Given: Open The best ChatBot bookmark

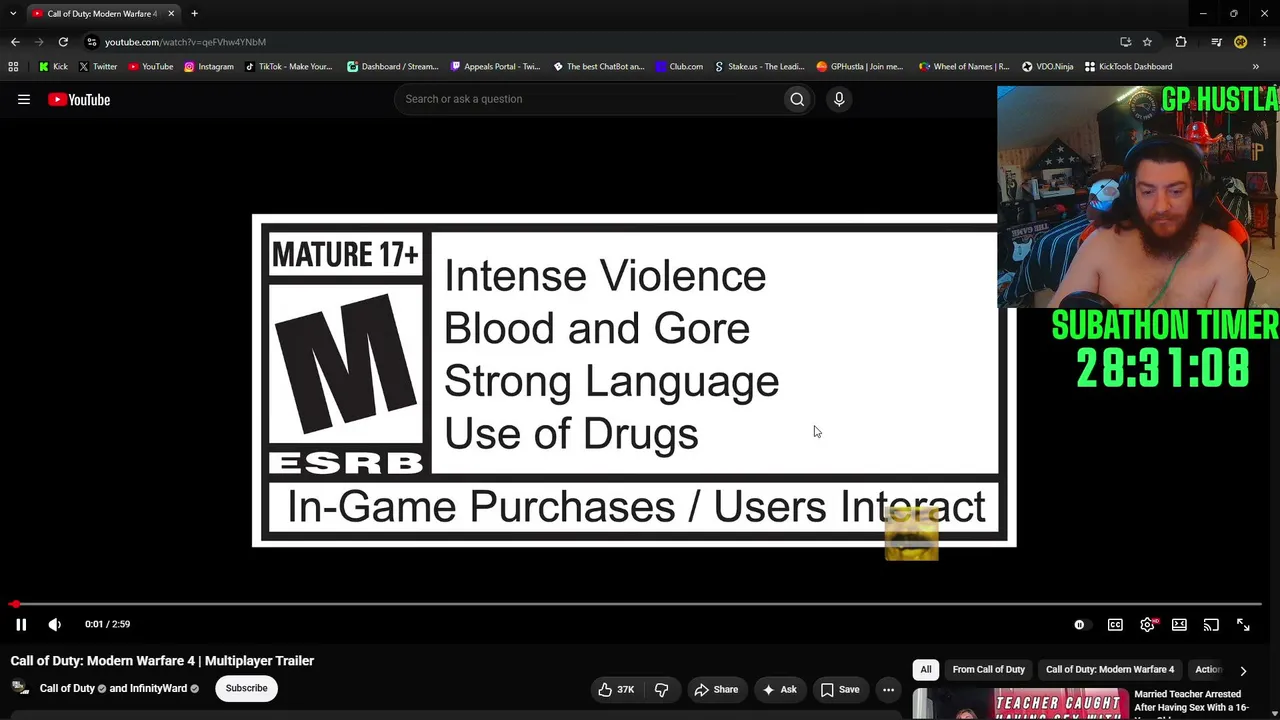Looking at the screenshot, I should (598, 67).
